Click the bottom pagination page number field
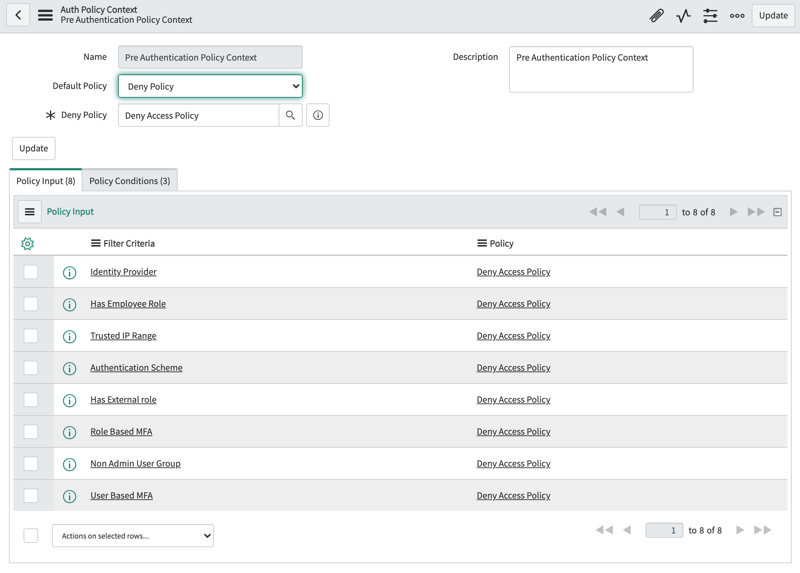This screenshot has height=573, width=800. pyautogui.click(x=664, y=530)
